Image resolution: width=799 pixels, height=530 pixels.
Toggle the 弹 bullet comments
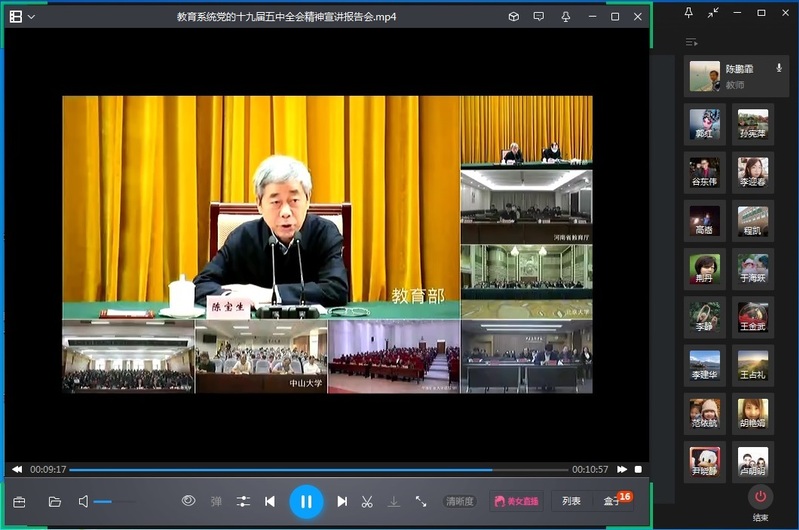coord(216,501)
